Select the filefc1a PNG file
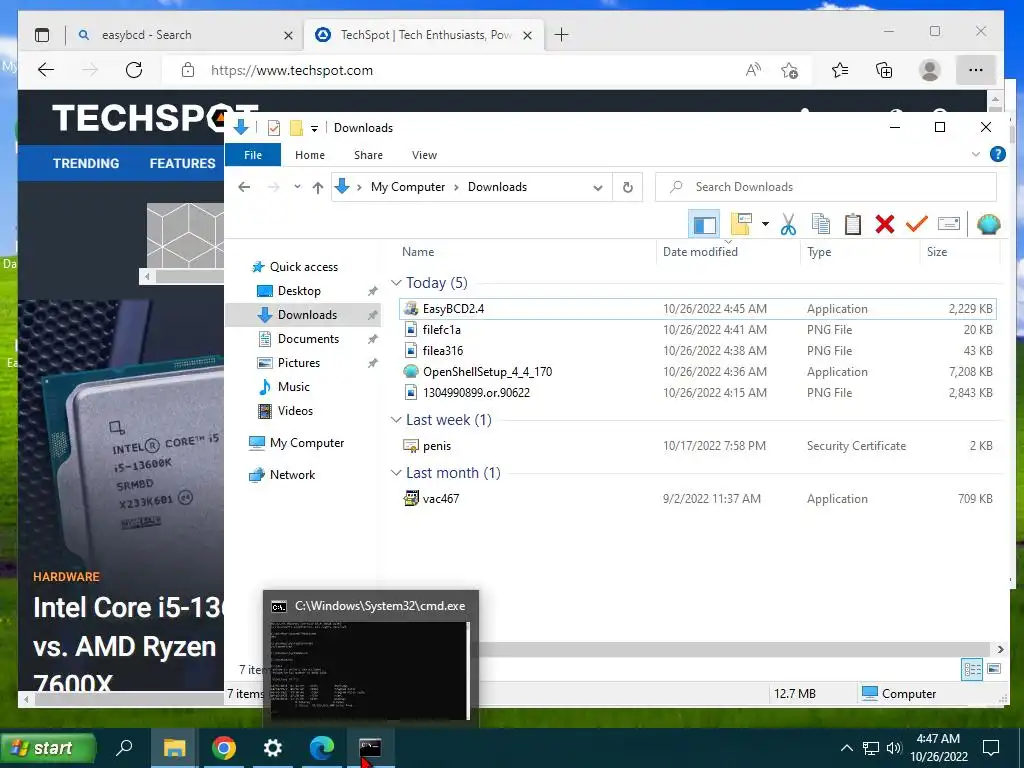 point(697,330)
